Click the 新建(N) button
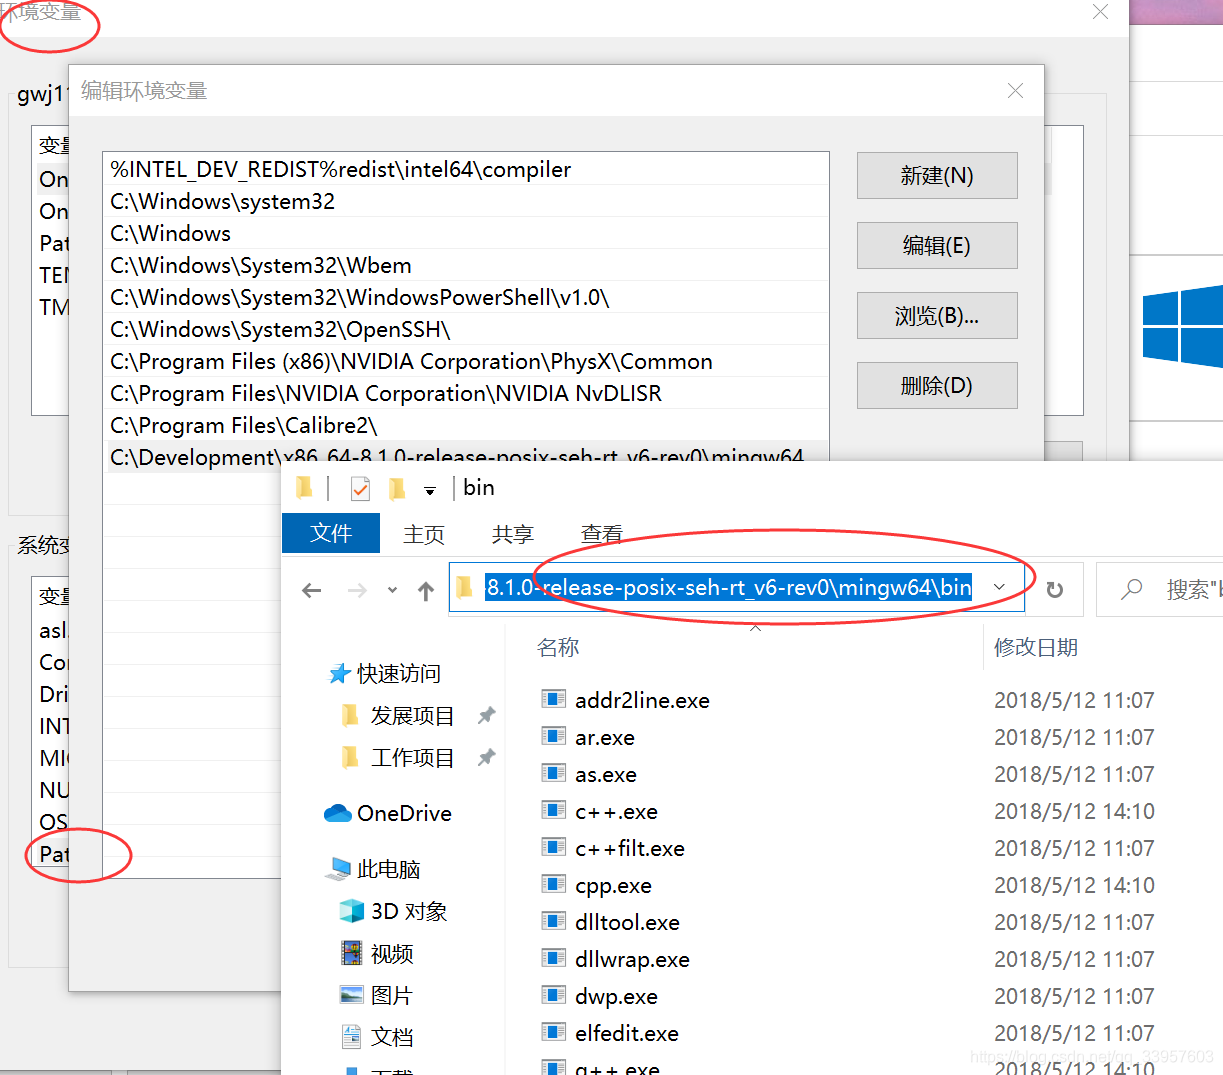Viewport: 1223px width, 1075px height. tap(937, 175)
